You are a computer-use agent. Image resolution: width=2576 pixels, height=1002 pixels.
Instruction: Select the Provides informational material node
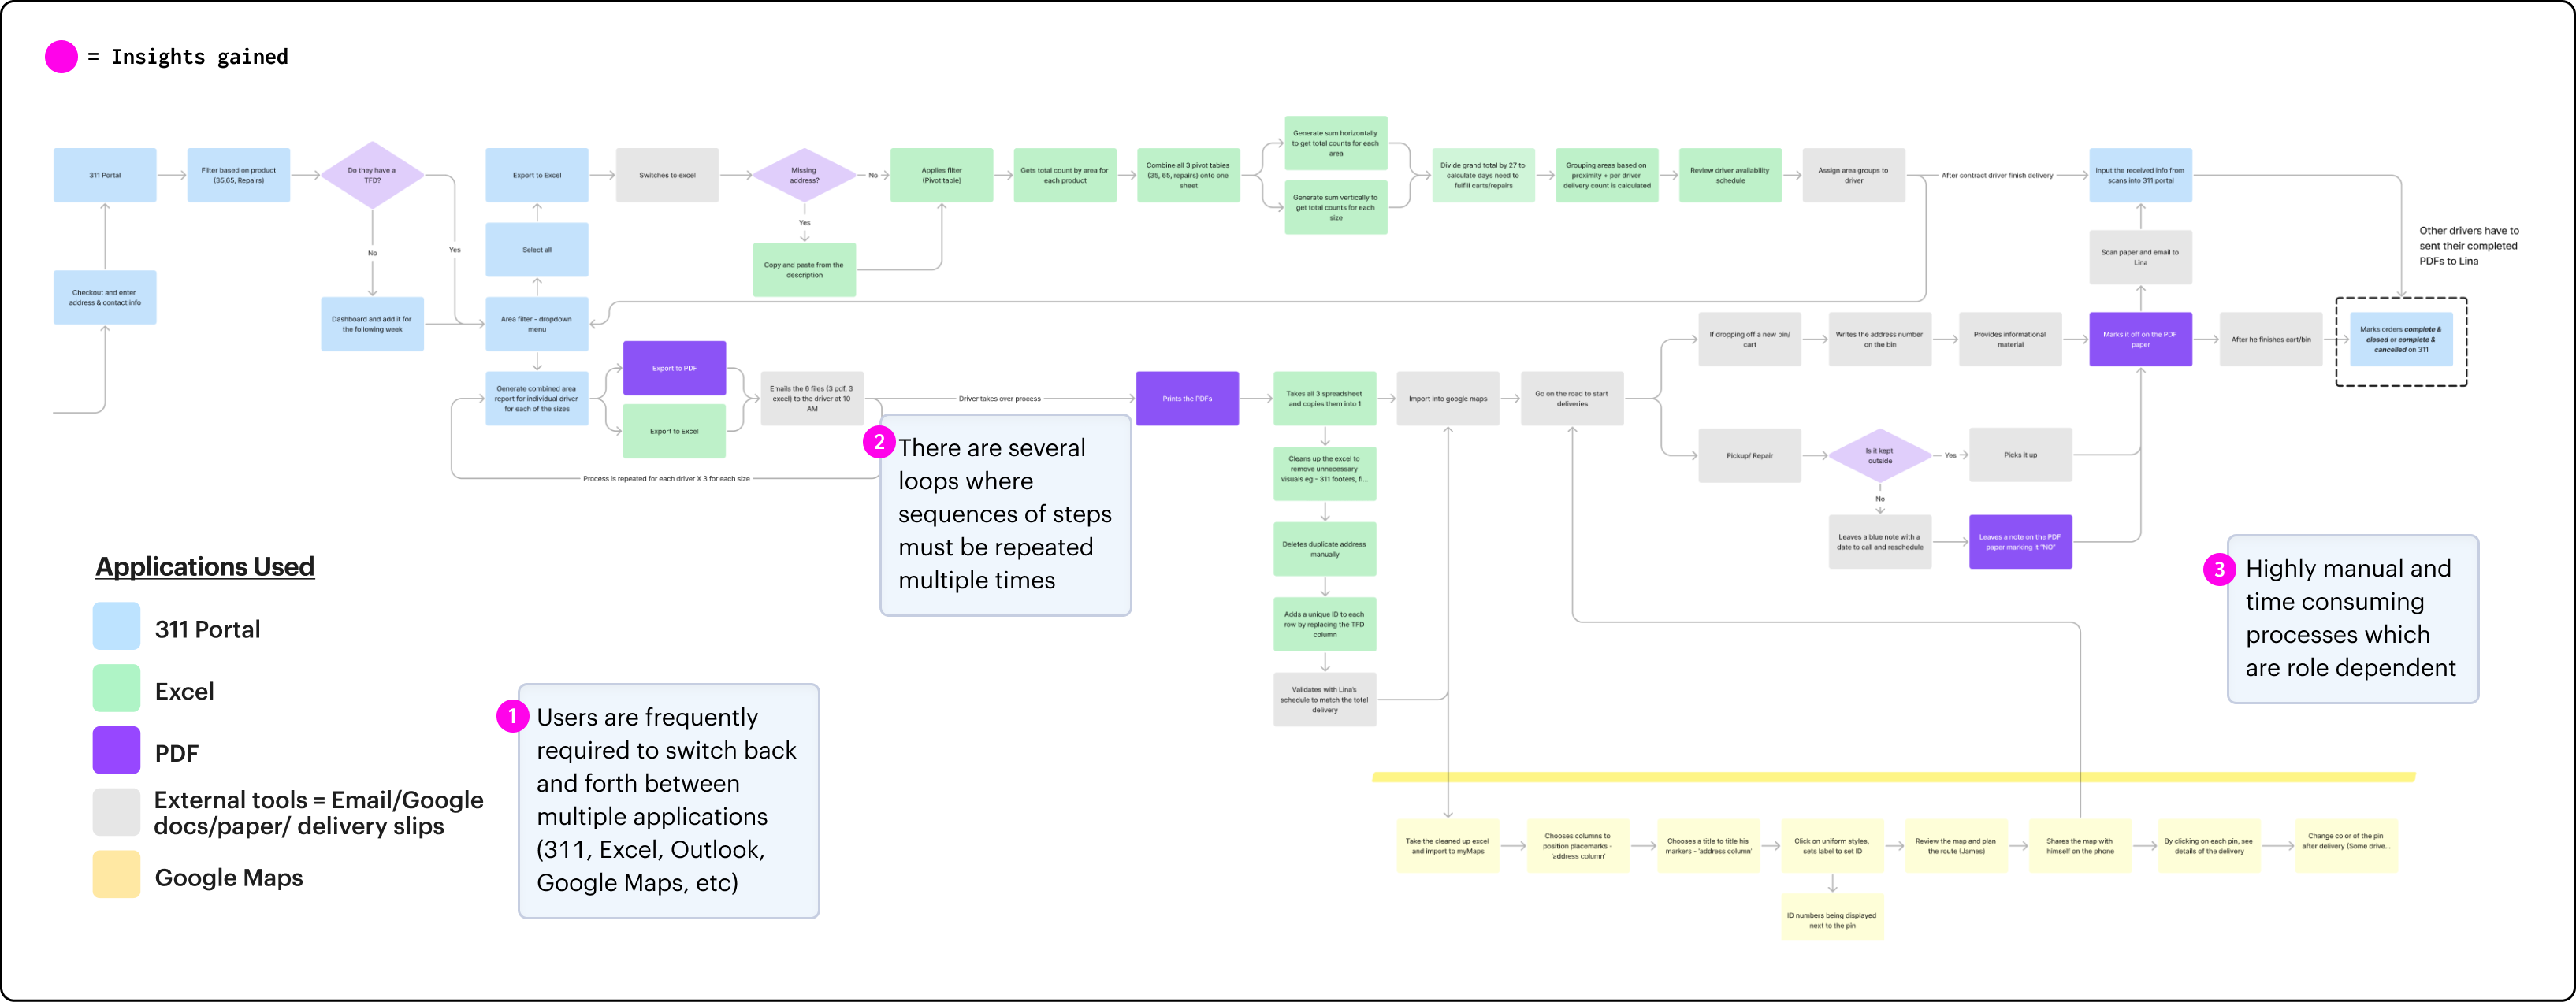pyautogui.click(x=2009, y=339)
